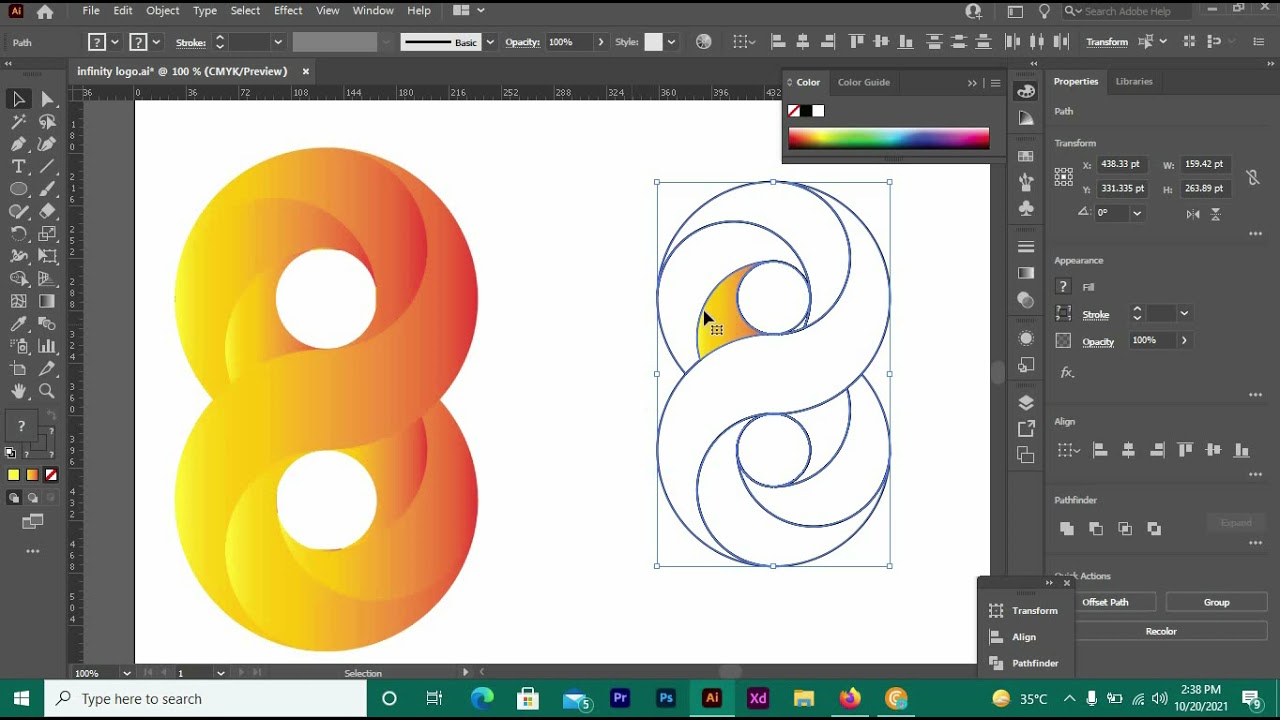The image size is (1280, 720).
Task: Open the Color panel palette icon
Action: coord(1026,91)
